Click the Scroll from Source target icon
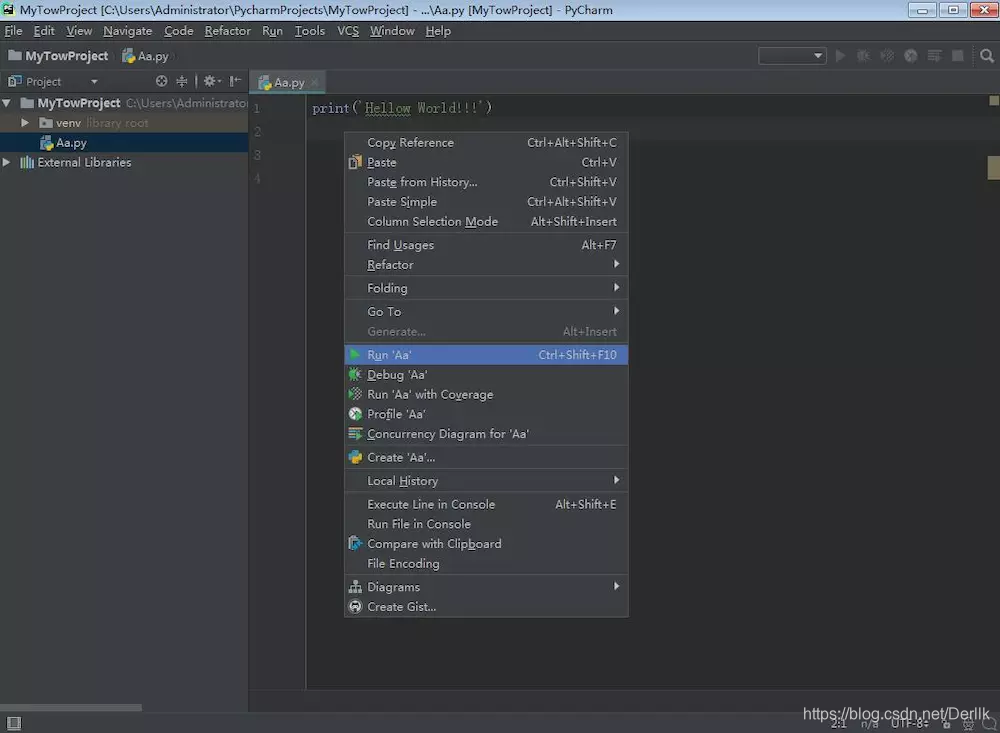Viewport: 1000px width, 733px height. [x=161, y=81]
